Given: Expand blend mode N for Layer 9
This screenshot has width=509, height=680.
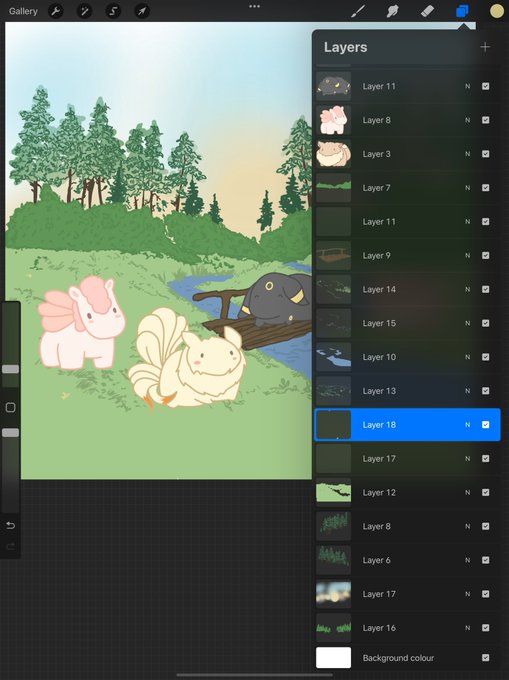Looking at the screenshot, I should click(467, 255).
